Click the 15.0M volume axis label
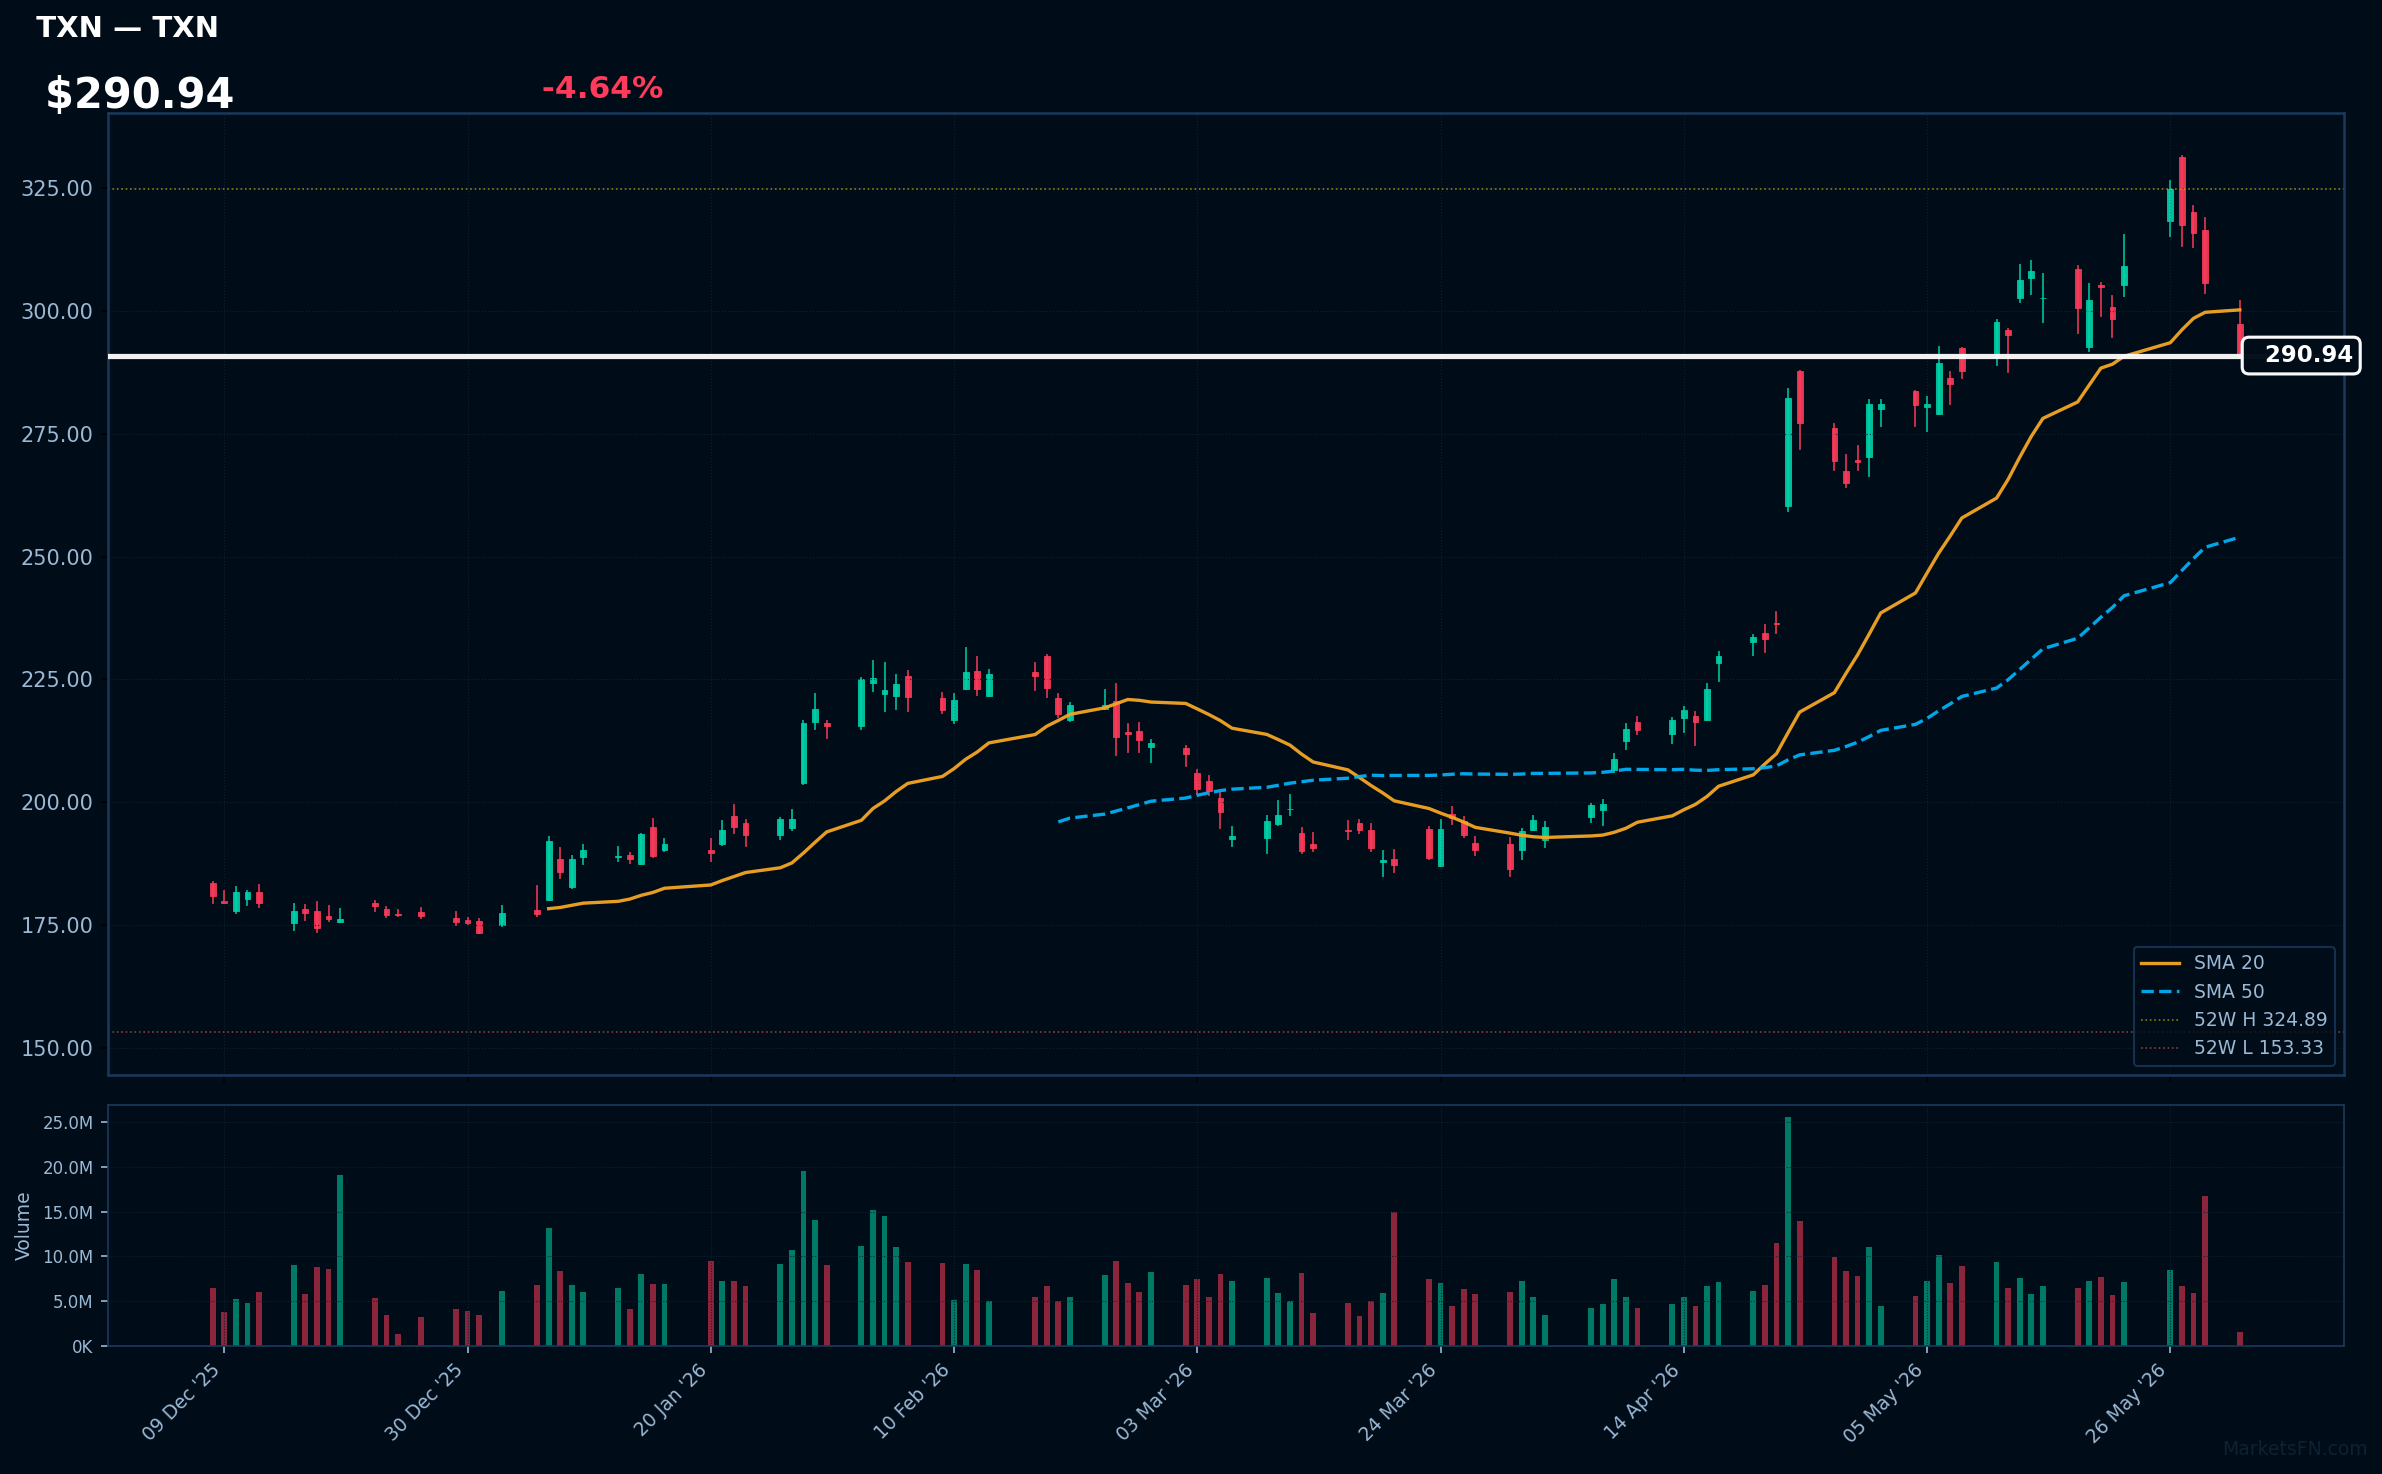2382x1474 pixels. pos(68,1212)
